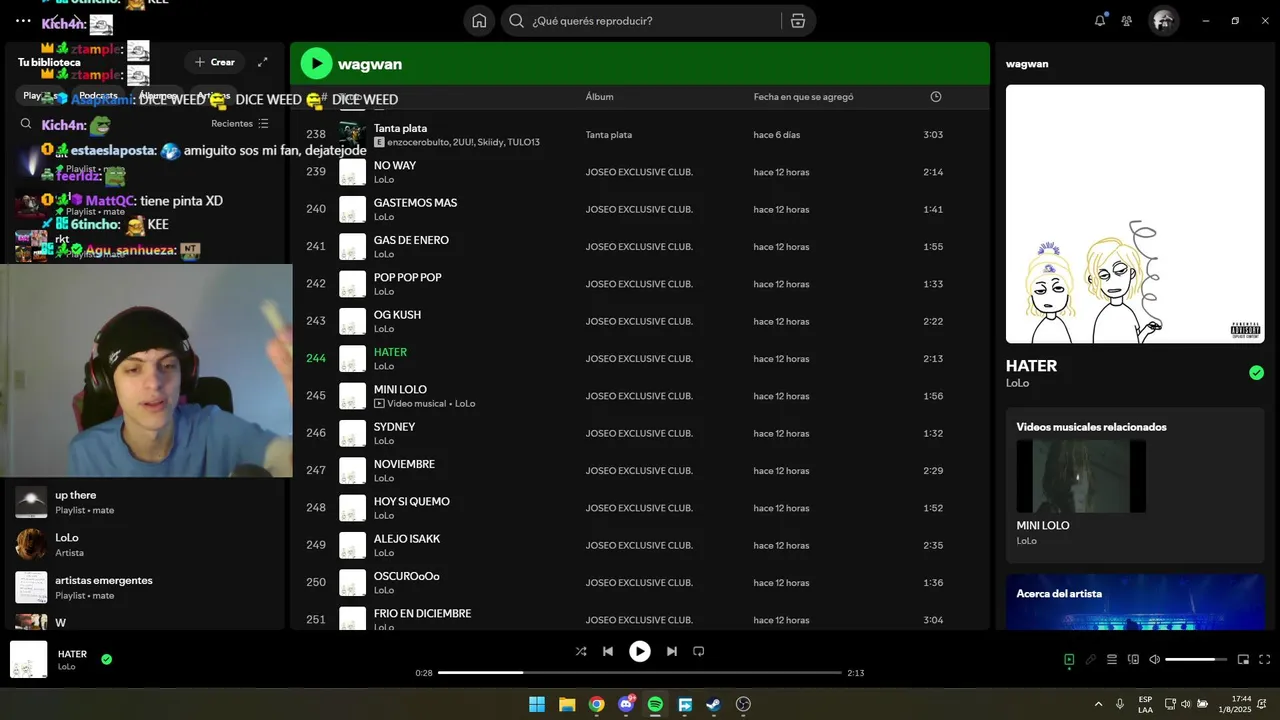The image size is (1280, 720).
Task: Click the duration clock column header
Action: [936, 97]
